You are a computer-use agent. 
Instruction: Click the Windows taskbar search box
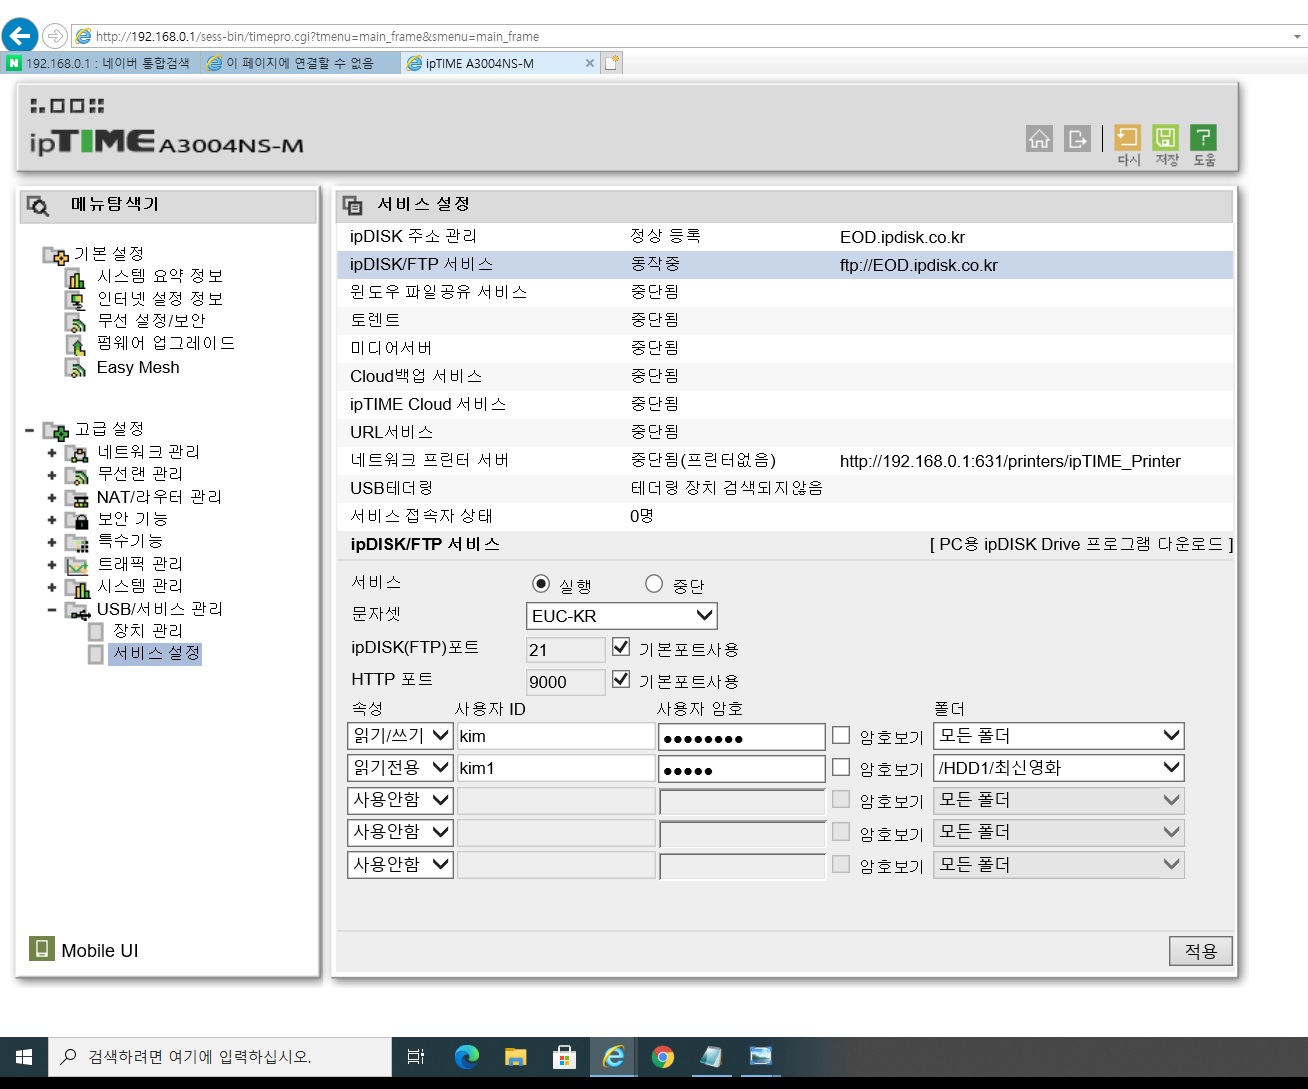click(x=220, y=1057)
